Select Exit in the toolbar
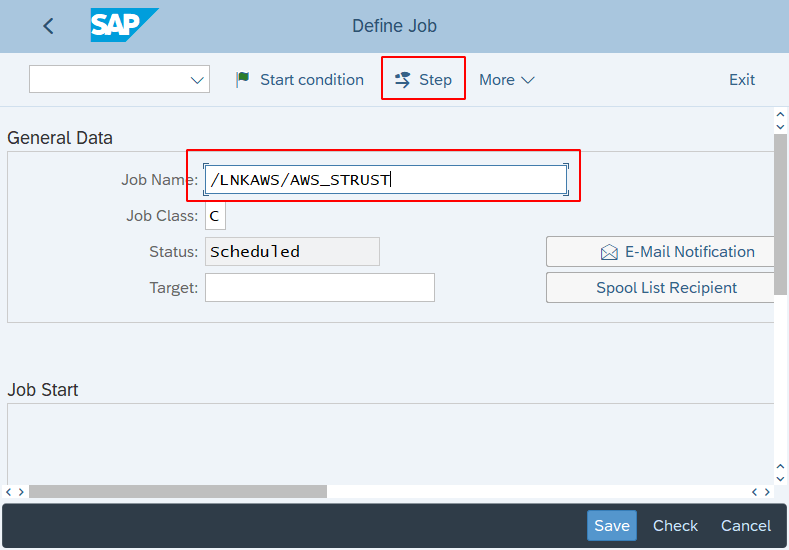Viewport: 789px width, 550px height. point(742,80)
